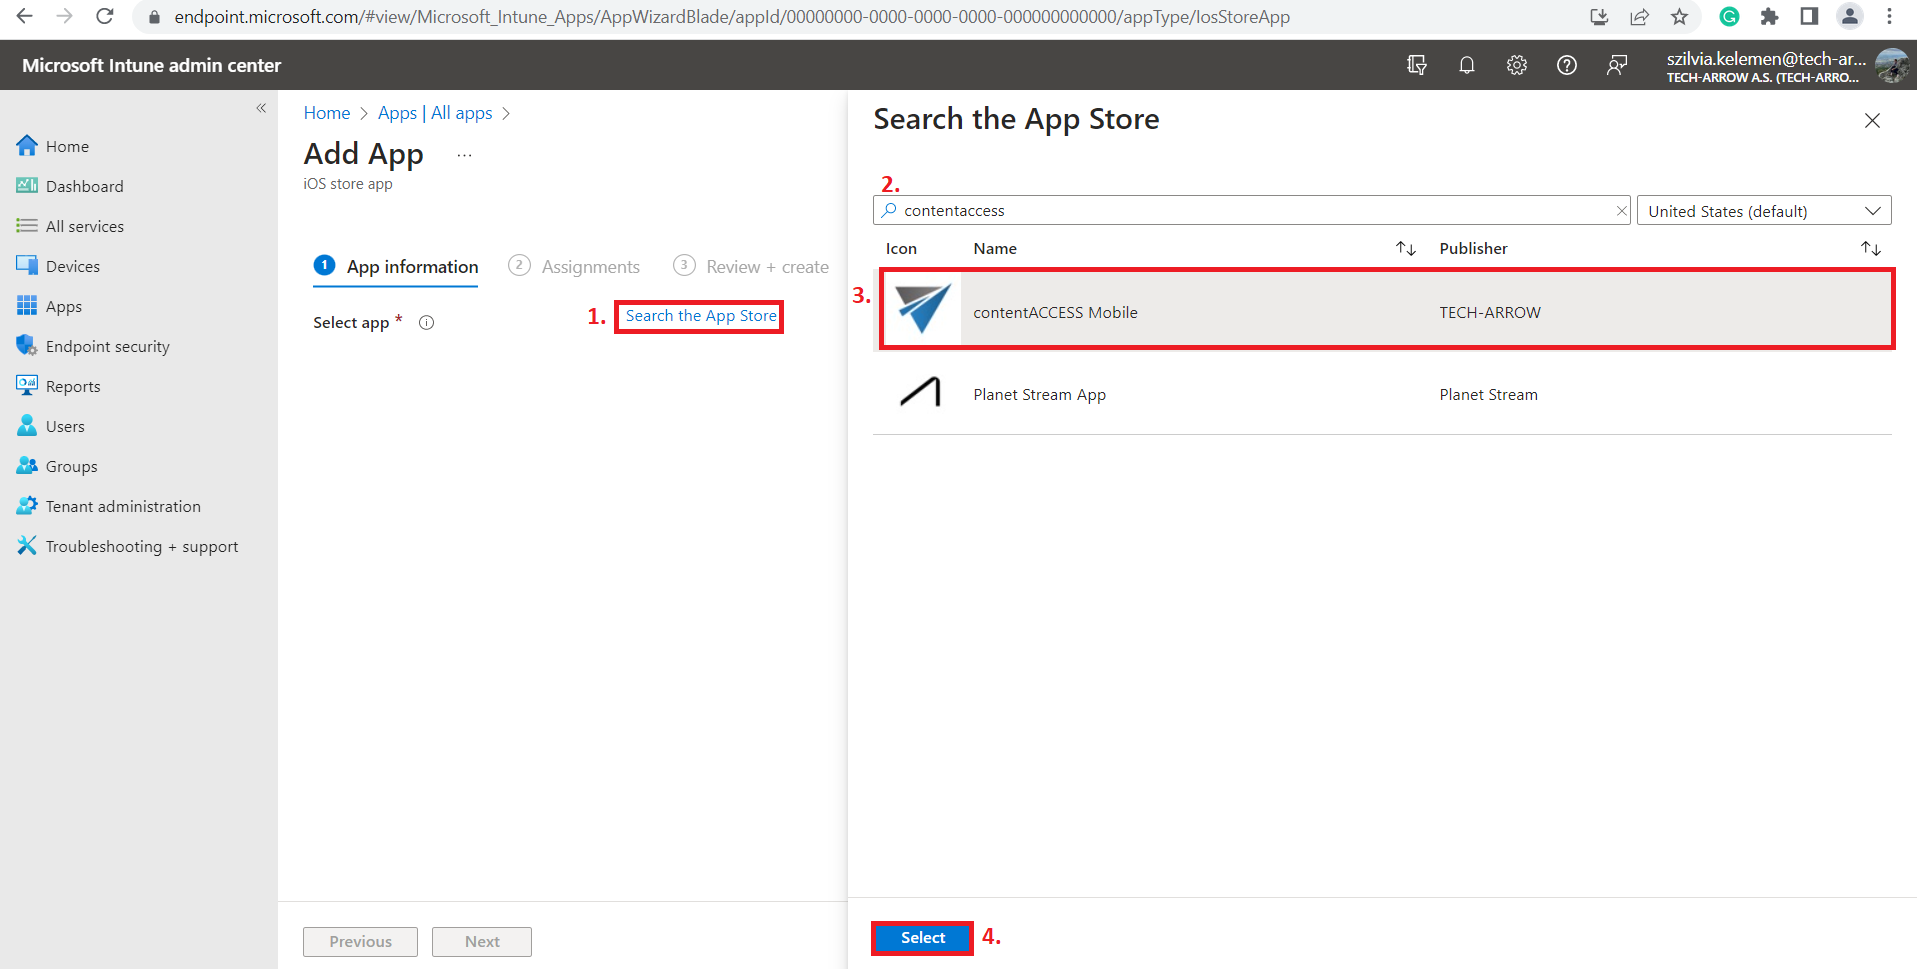Sort results by Publisher column arrows
Viewport: 1917px width, 969px height.
coord(1870,248)
